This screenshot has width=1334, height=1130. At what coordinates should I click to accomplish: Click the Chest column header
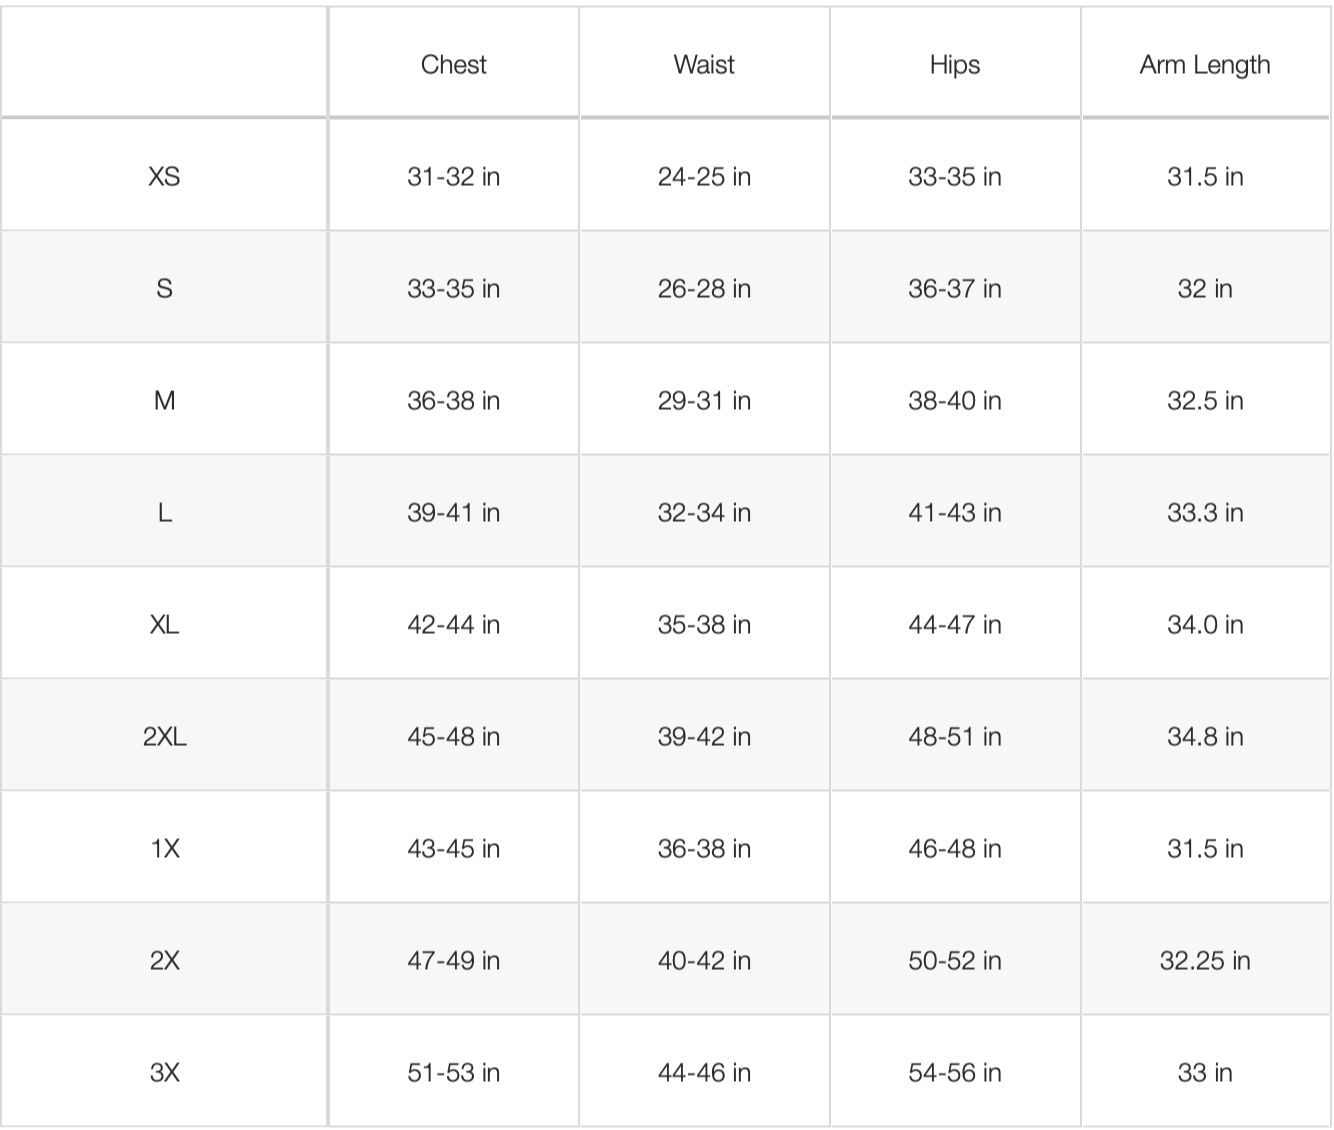(453, 65)
